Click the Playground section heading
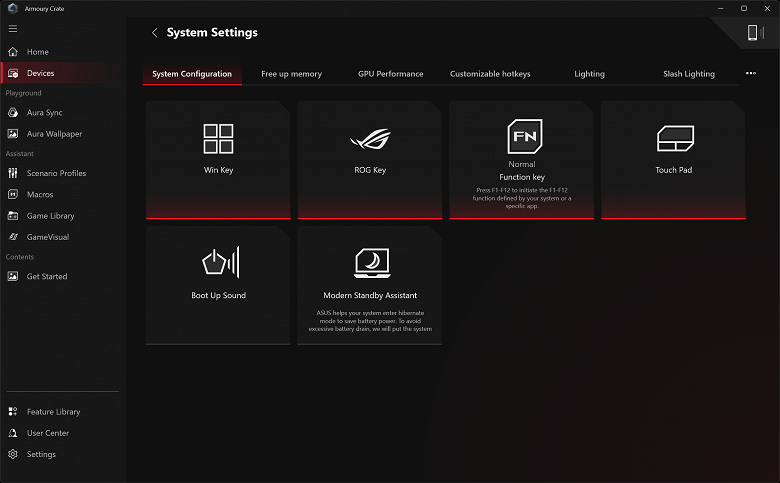 [23, 93]
